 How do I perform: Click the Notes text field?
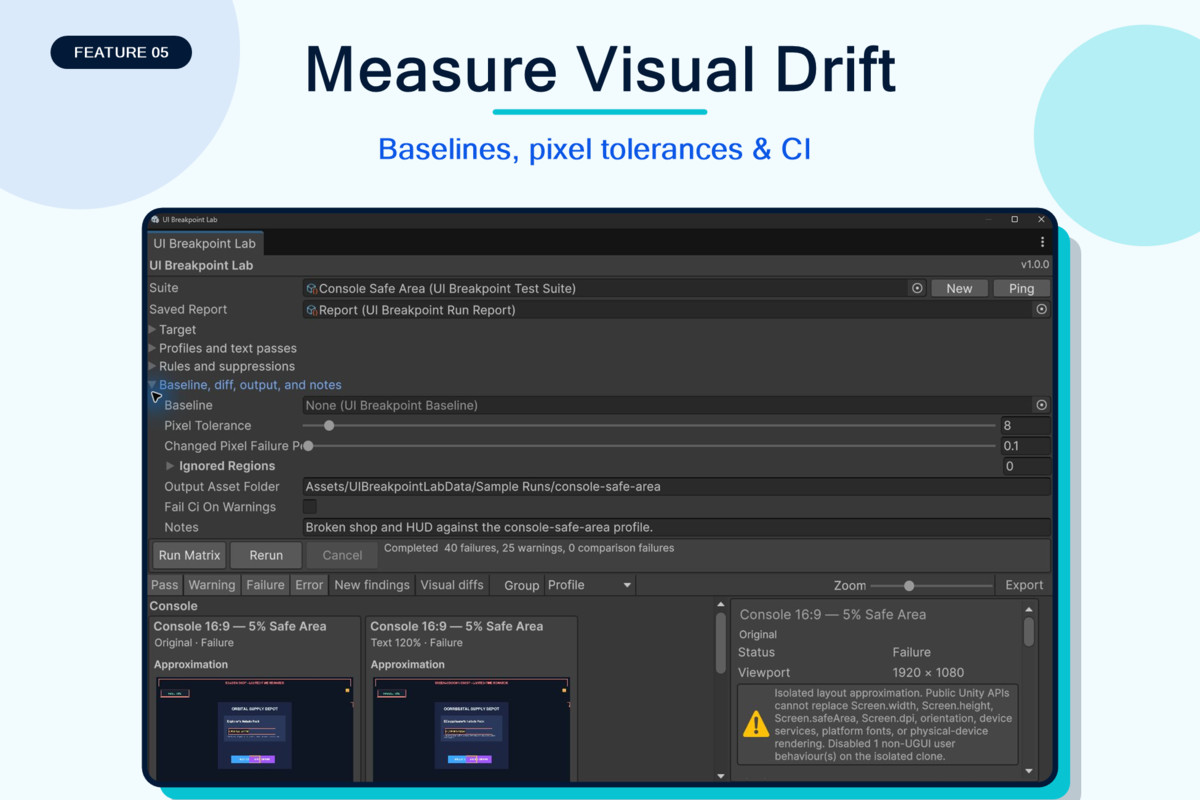click(x=677, y=527)
